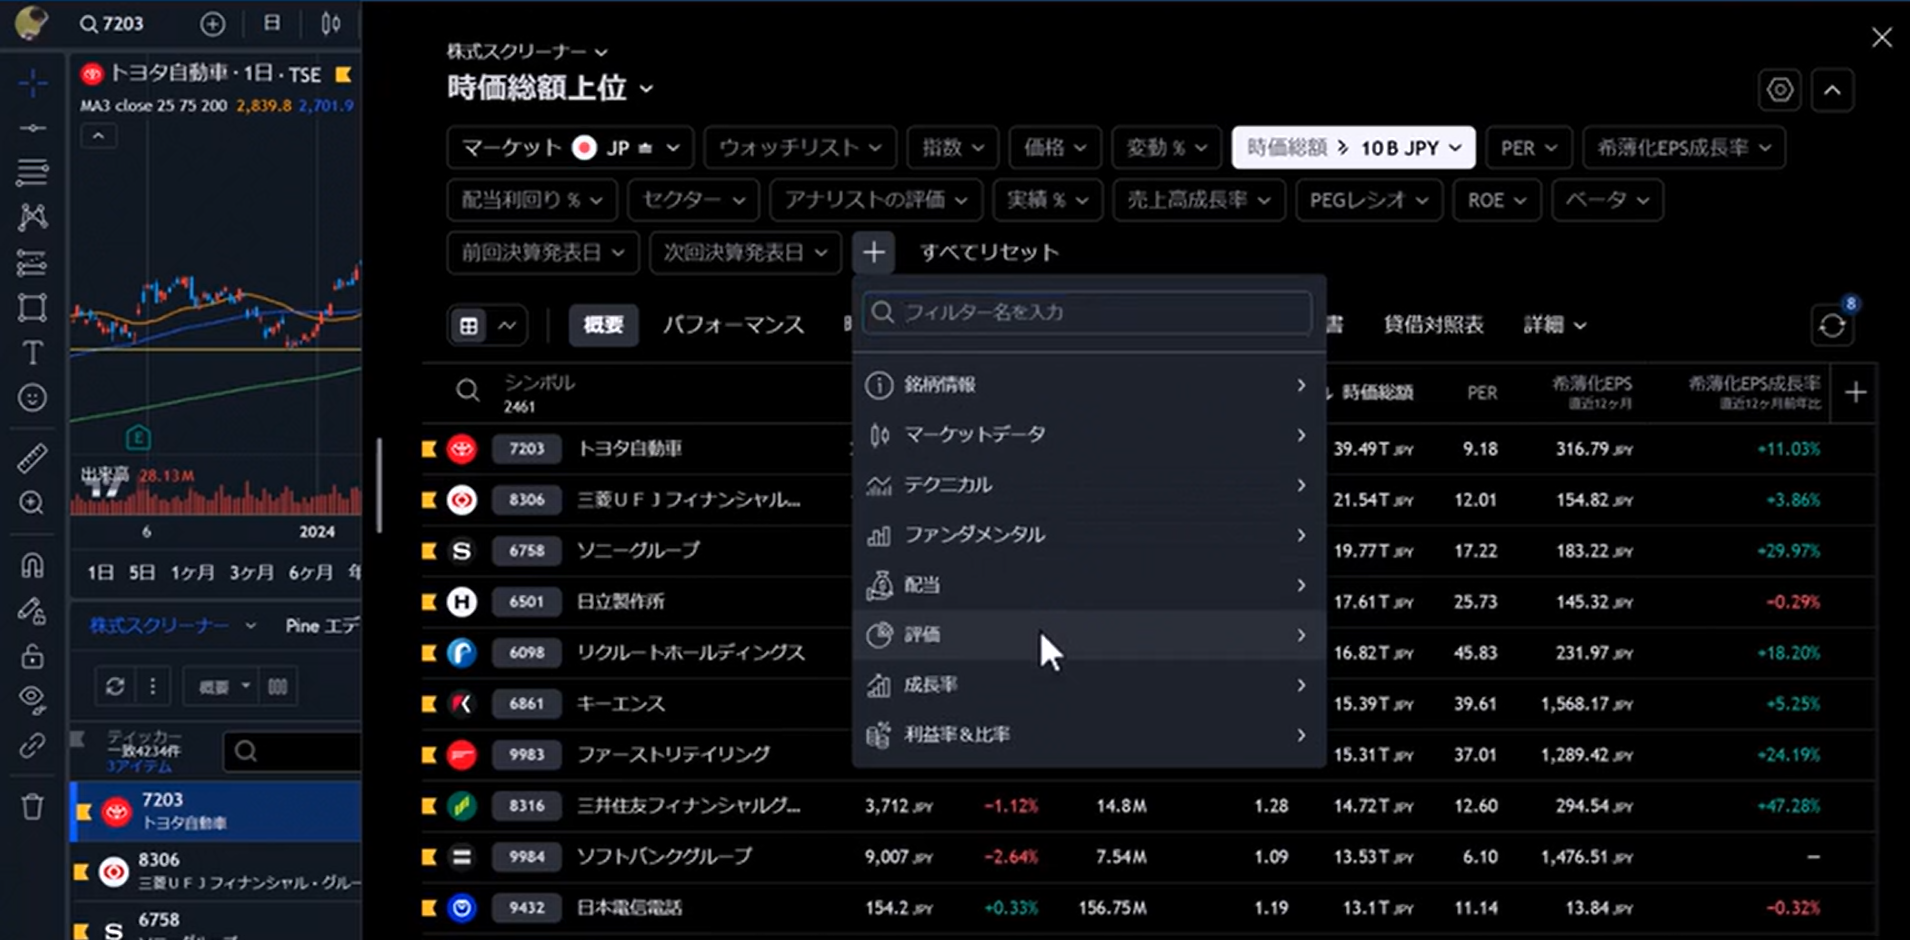Viewport: 1910px width, 940px height.
Task: Toggle the flag on the 日本電信電話 table row
Action: click(x=429, y=908)
